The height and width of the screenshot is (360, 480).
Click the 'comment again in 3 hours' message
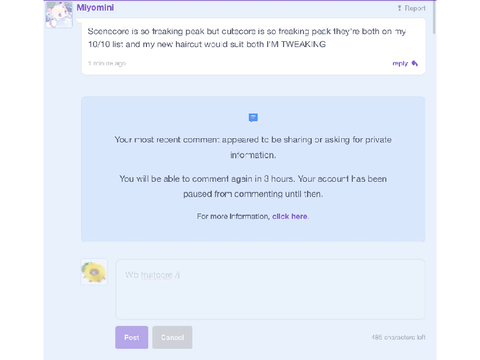253,186
